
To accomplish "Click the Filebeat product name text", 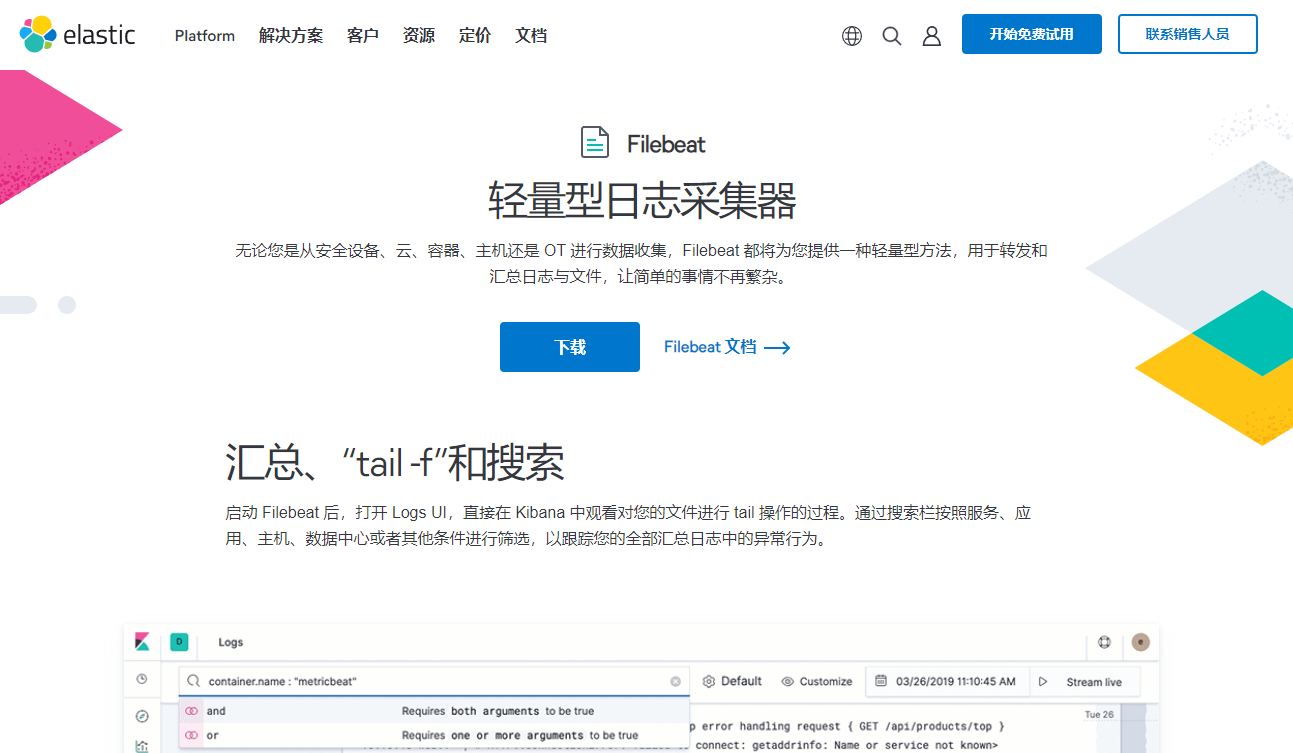I will coord(666,144).
